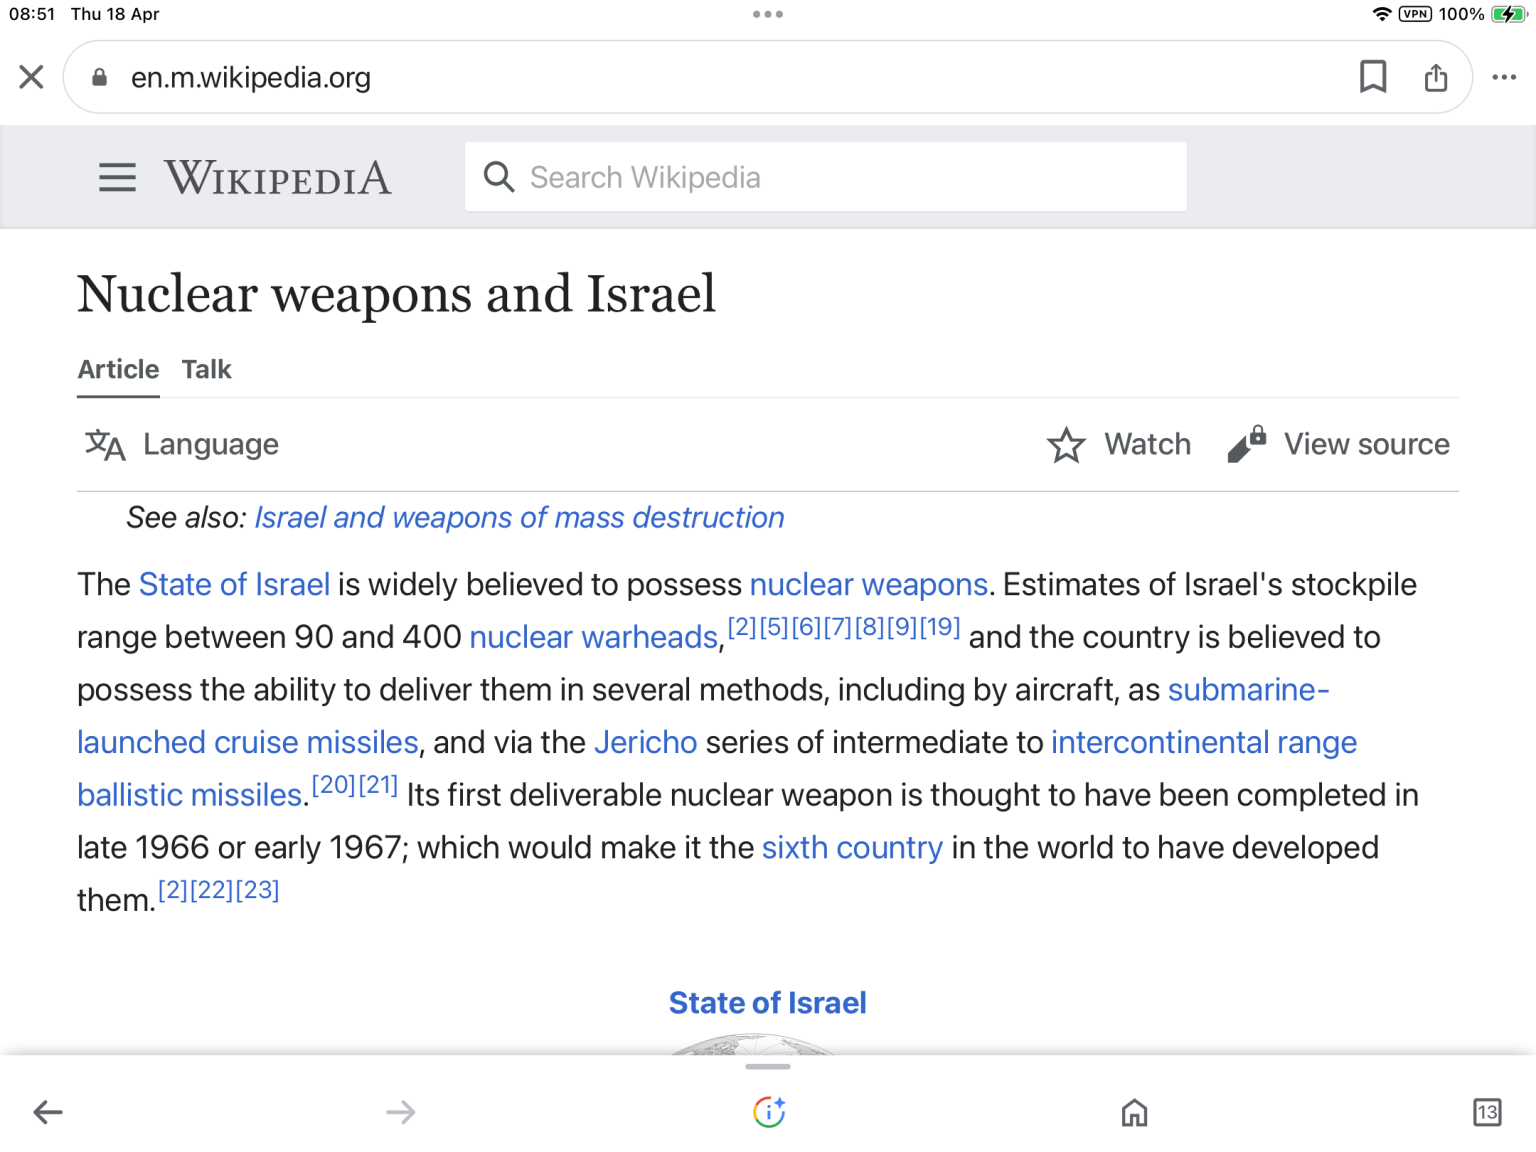Open citation [6]
Image resolution: width=1536 pixels, height=1152 pixels.
click(806, 627)
